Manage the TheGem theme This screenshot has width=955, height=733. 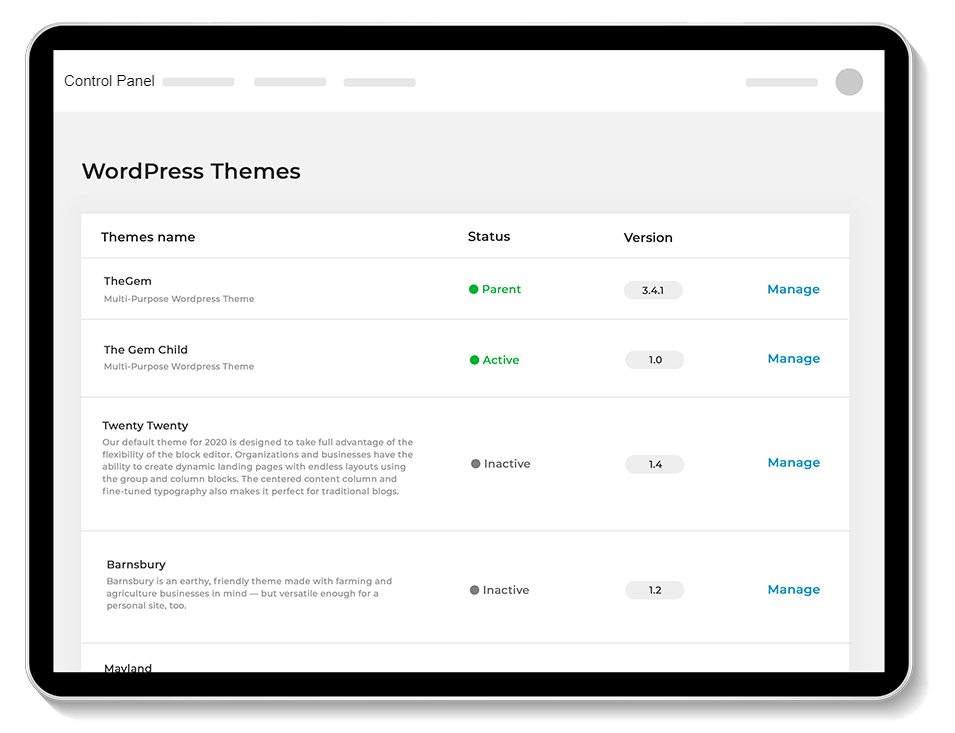click(x=793, y=289)
